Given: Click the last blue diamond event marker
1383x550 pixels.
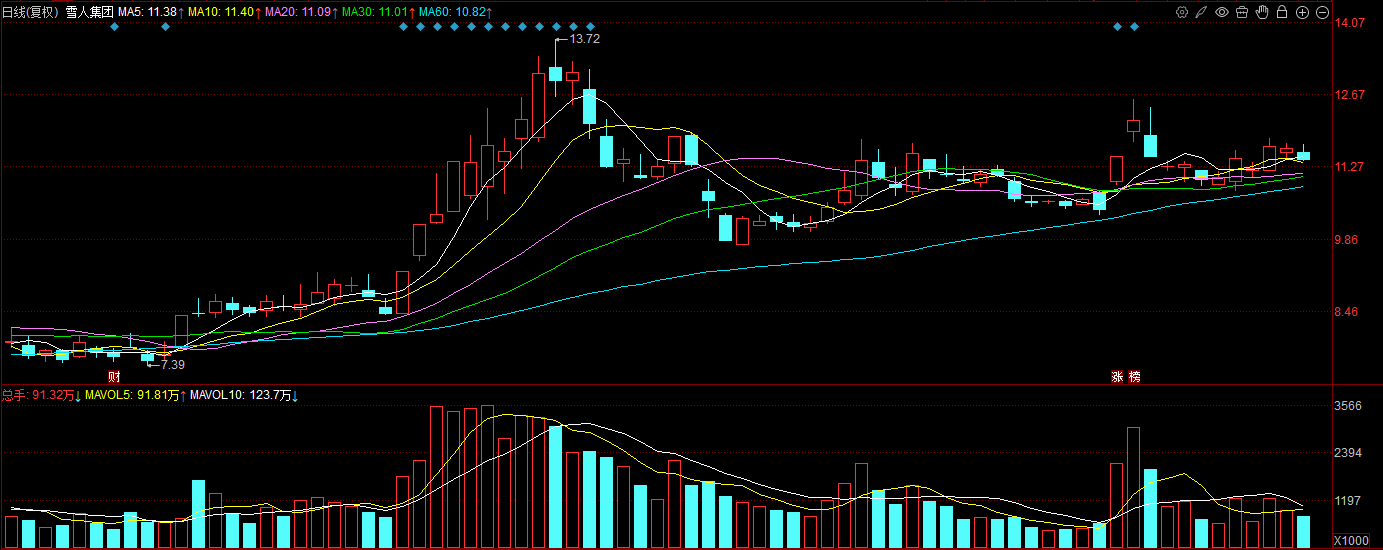Looking at the screenshot, I should (1134, 27).
